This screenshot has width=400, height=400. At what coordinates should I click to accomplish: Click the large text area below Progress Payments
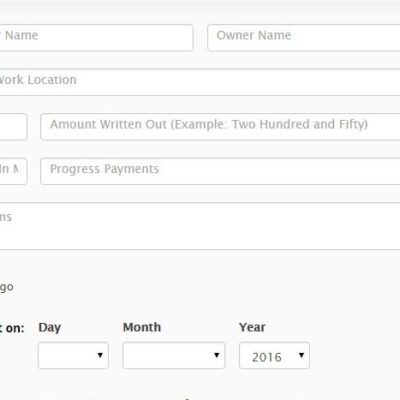[x=200, y=226]
